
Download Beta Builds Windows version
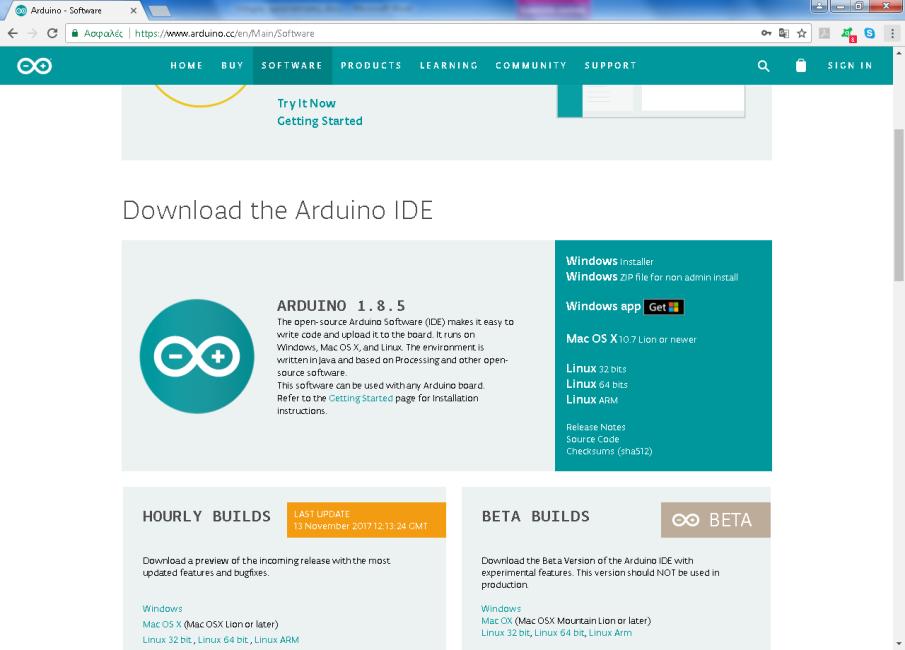click(501, 608)
